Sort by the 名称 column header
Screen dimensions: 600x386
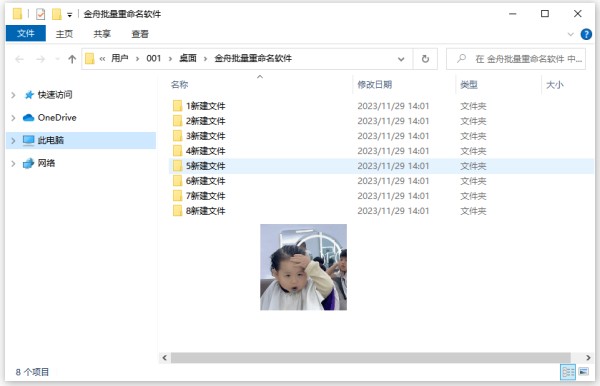click(179, 85)
